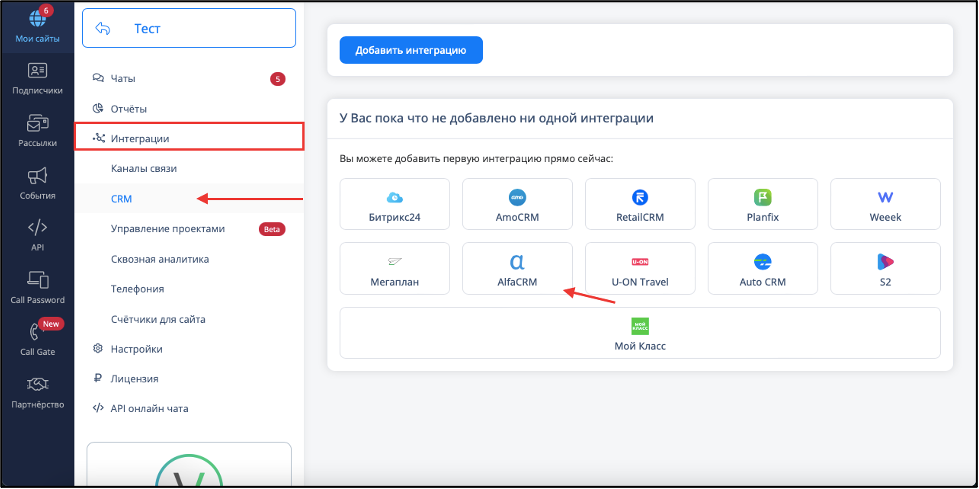The height and width of the screenshot is (489, 979).
Task: Select the U-ON Travel integration card
Action: coord(640,269)
